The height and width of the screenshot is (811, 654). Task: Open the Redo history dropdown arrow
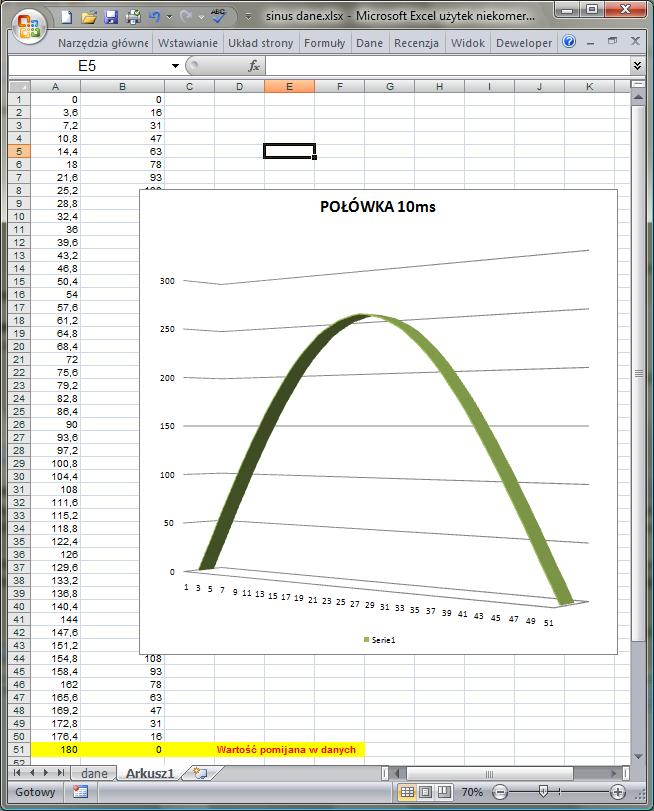coord(201,18)
